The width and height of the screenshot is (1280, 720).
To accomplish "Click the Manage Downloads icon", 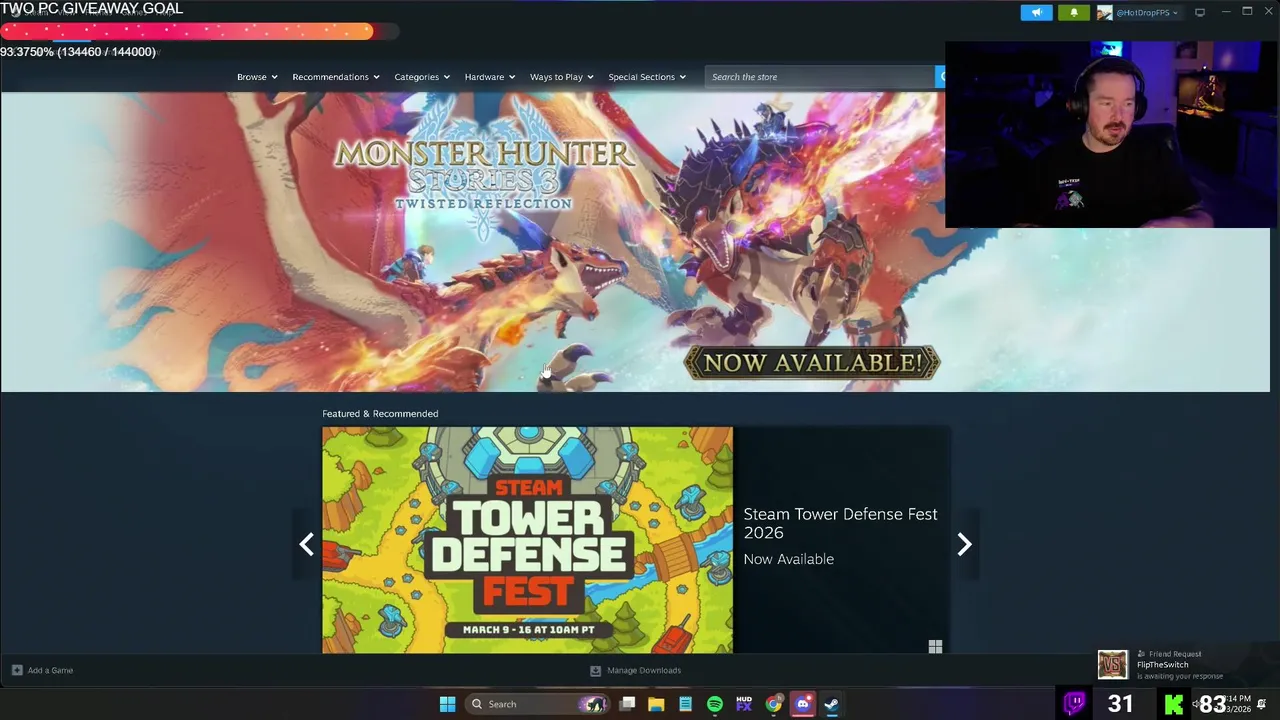I will [x=595, y=670].
